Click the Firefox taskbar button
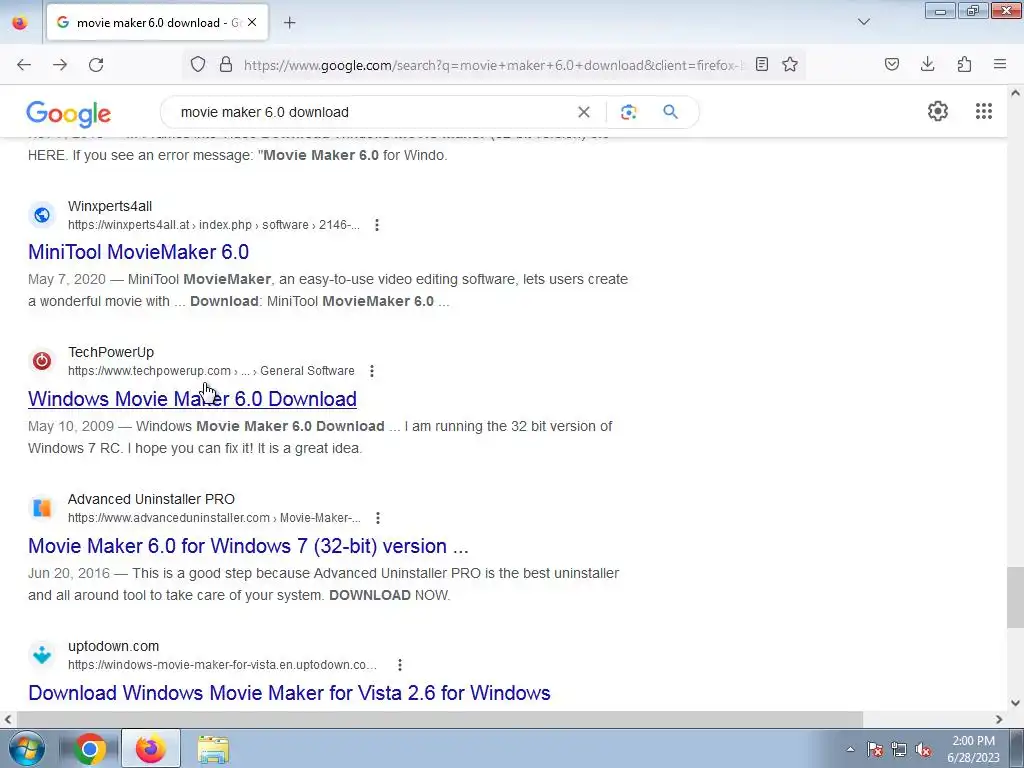The height and width of the screenshot is (768, 1024). coord(151,748)
